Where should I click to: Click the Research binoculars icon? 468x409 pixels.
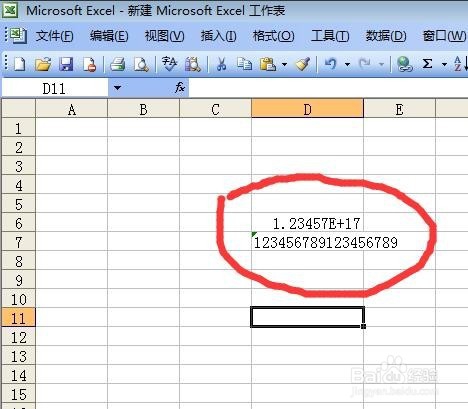pos(193,64)
